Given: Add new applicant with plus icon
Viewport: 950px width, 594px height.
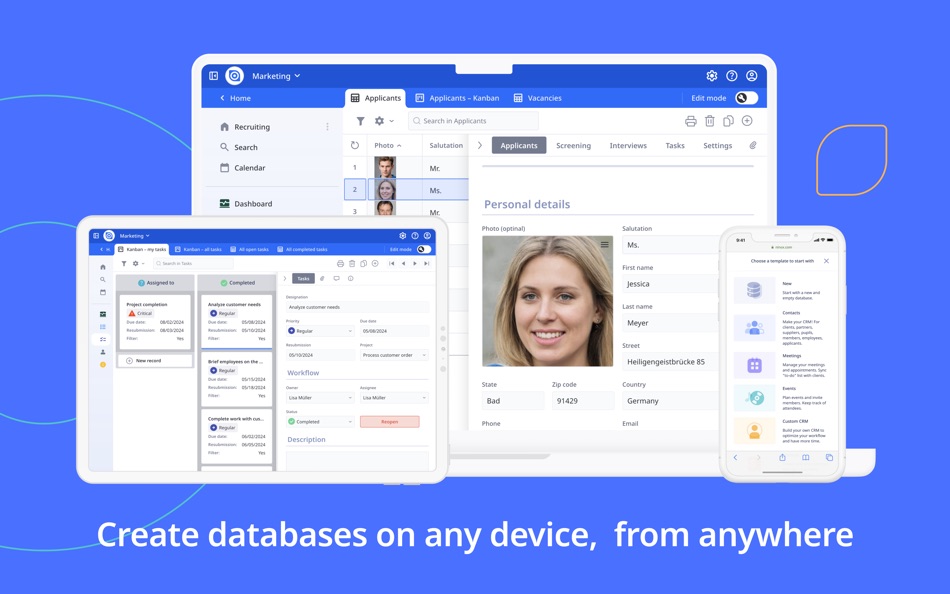Looking at the screenshot, I should pyautogui.click(x=748, y=121).
